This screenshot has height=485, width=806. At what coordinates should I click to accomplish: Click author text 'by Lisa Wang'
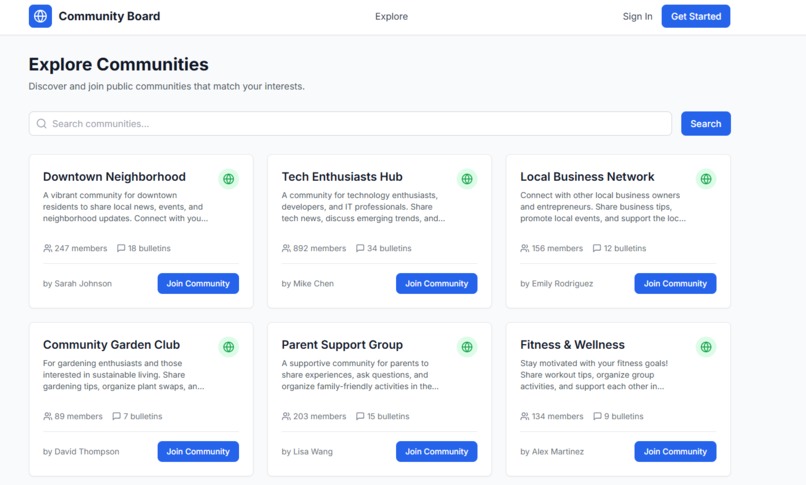coord(307,452)
